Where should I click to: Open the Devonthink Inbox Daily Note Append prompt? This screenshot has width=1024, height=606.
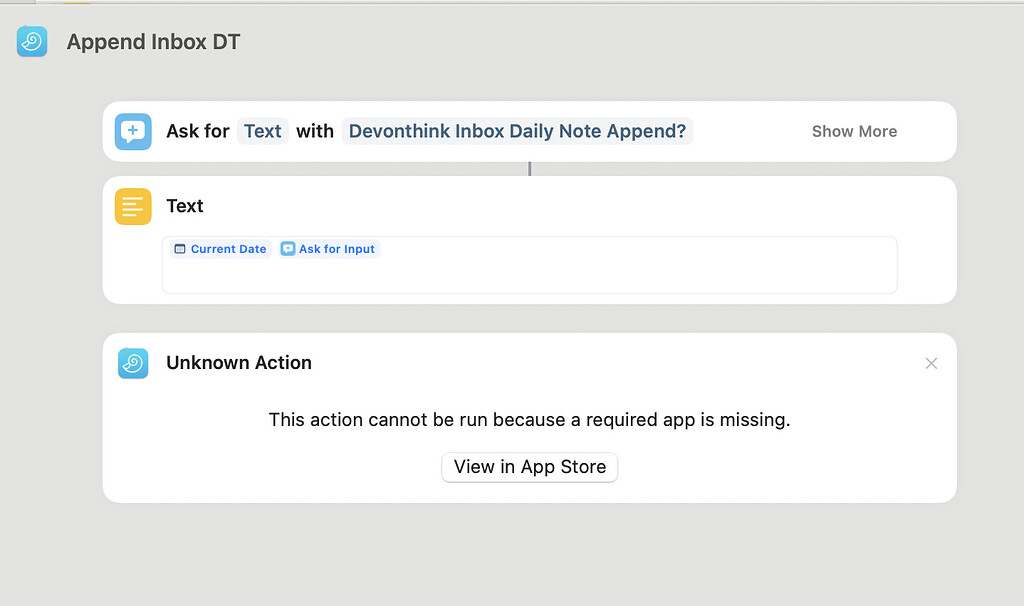click(517, 131)
